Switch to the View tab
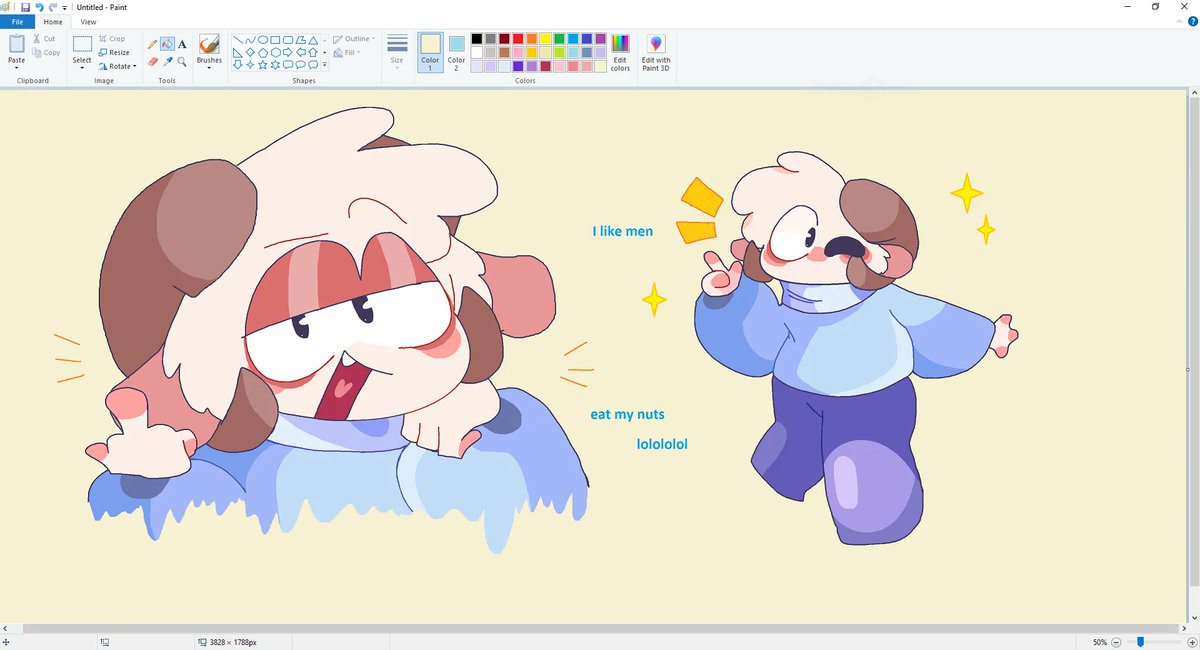Image resolution: width=1200 pixels, height=650 pixels. pyautogui.click(x=89, y=21)
